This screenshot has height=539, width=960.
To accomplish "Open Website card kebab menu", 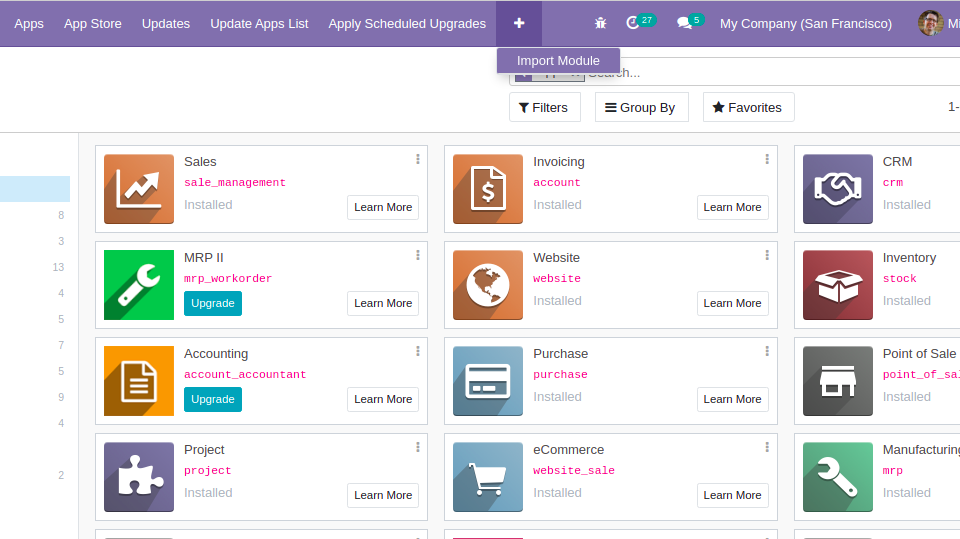I will coord(767,255).
